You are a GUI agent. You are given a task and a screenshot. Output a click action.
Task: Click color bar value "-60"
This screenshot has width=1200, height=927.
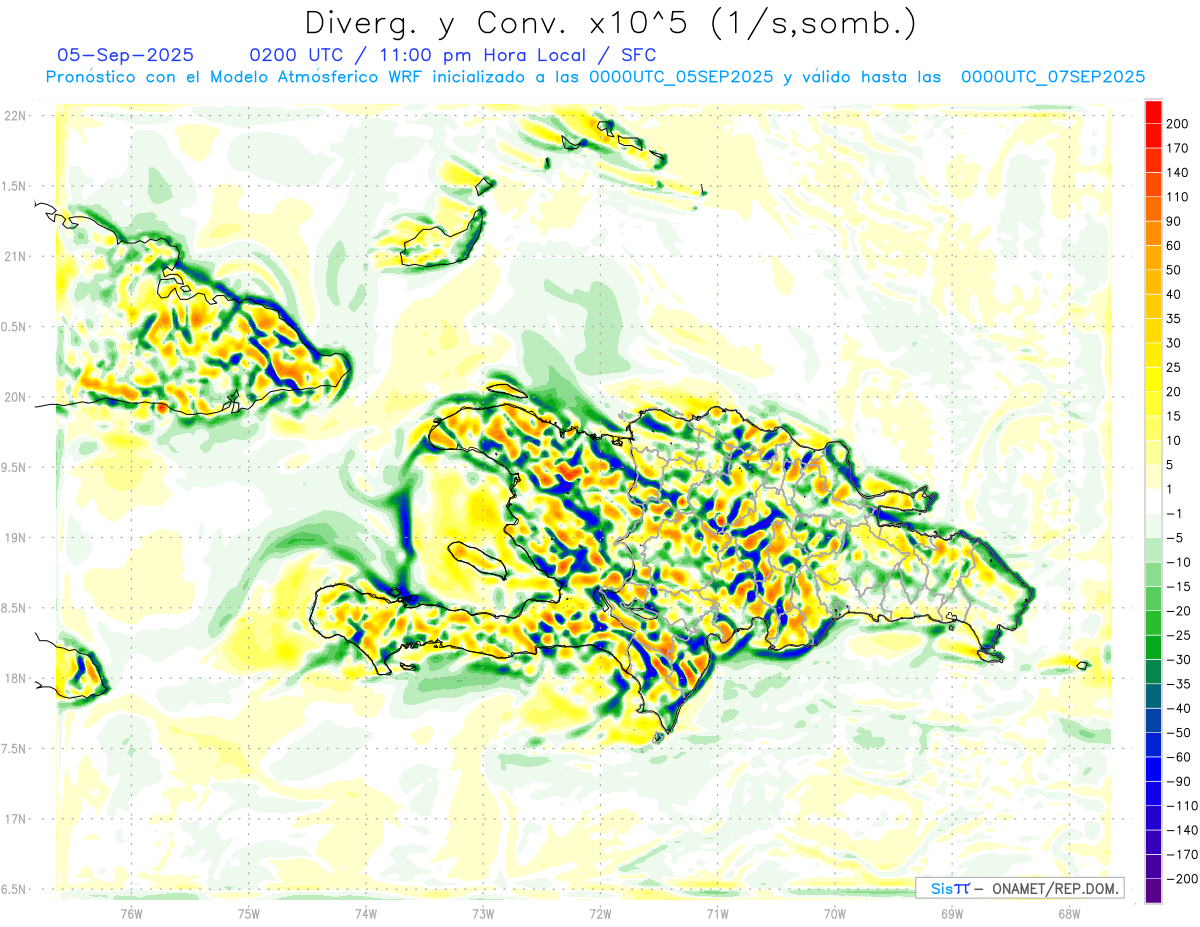(x=1180, y=757)
